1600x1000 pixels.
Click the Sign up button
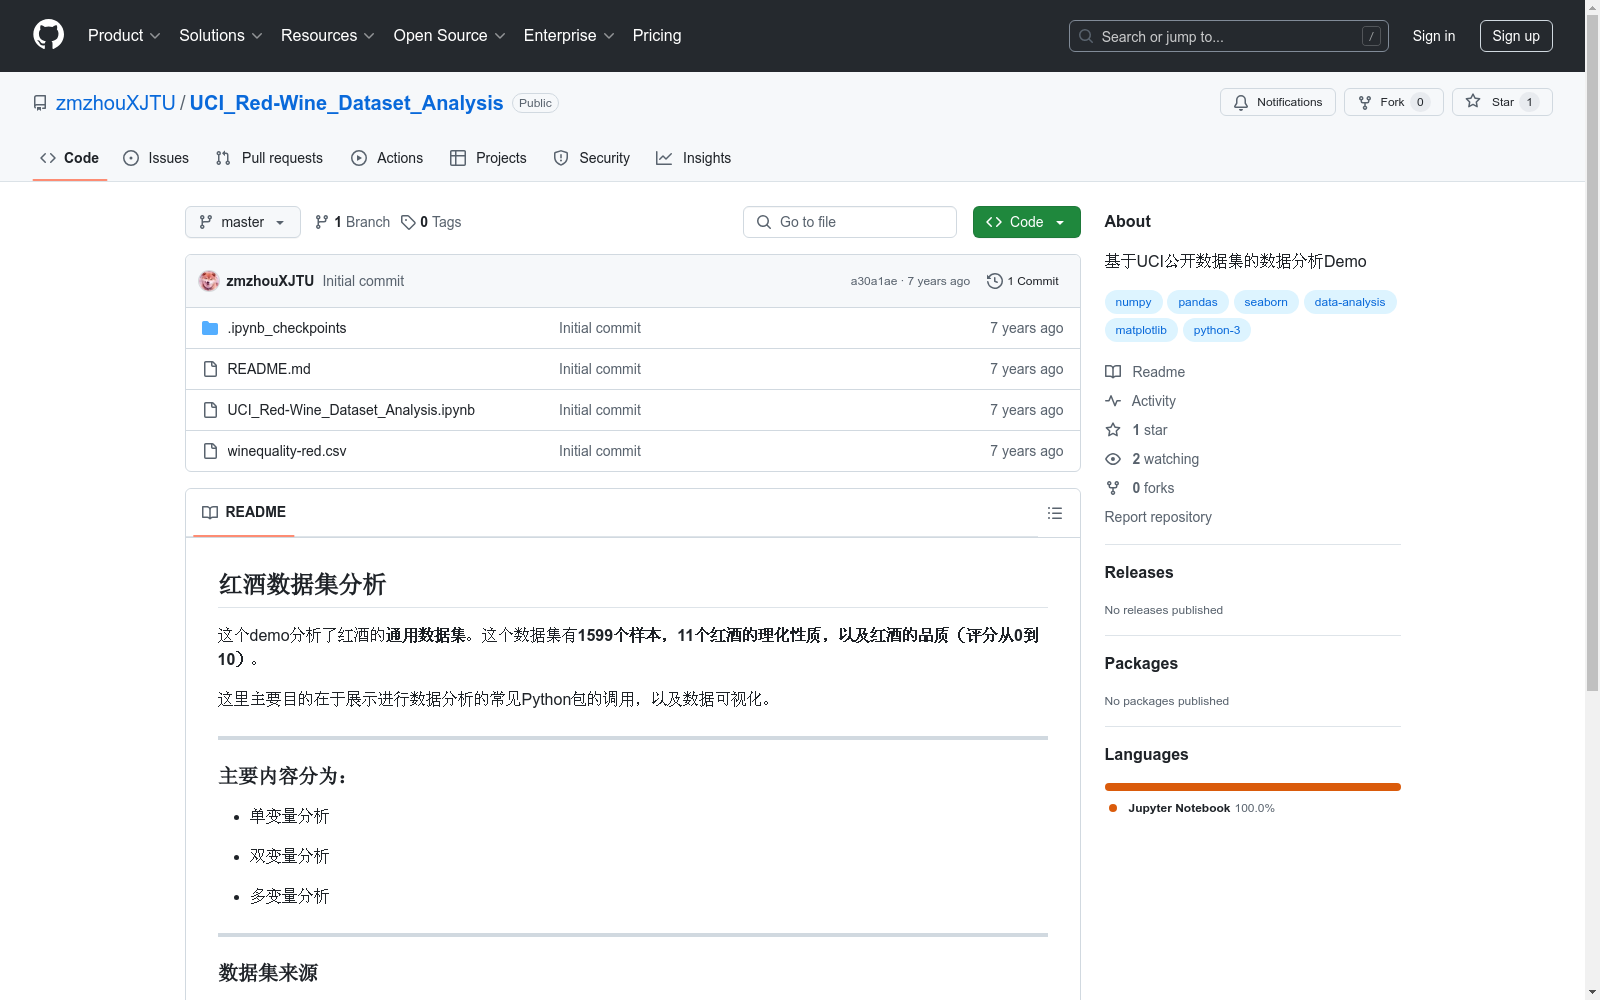click(1516, 36)
